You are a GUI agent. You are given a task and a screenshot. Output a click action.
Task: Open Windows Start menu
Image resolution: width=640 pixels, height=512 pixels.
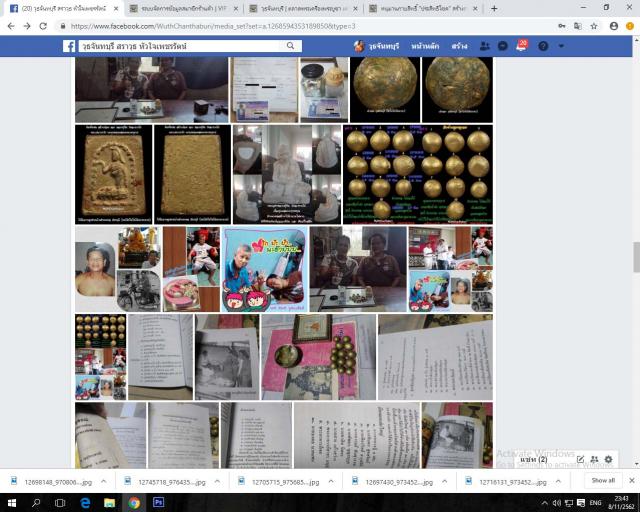click(x=11, y=503)
